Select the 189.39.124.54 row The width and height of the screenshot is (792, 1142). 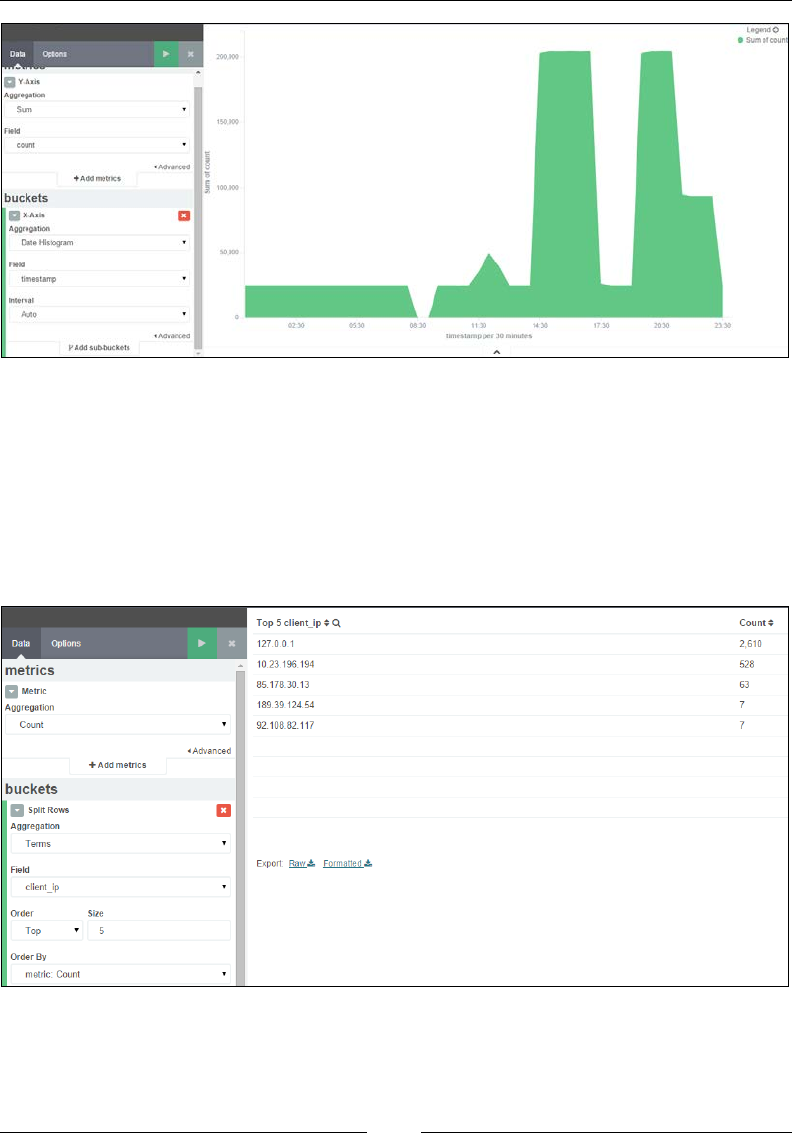click(520, 705)
